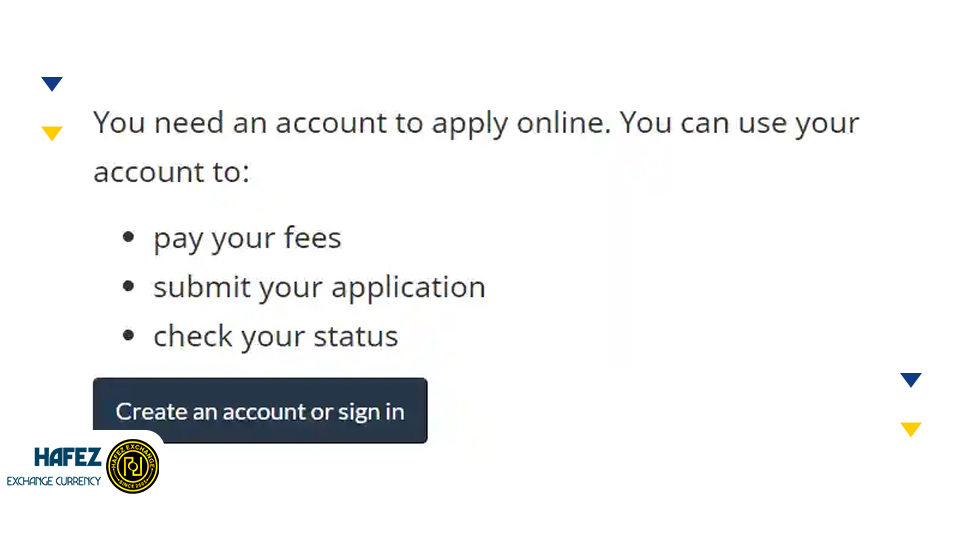Image resolution: width=967 pixels, height=550 pixels.
Task: Click the Create an account or sign in button
Action: point(260,411)
